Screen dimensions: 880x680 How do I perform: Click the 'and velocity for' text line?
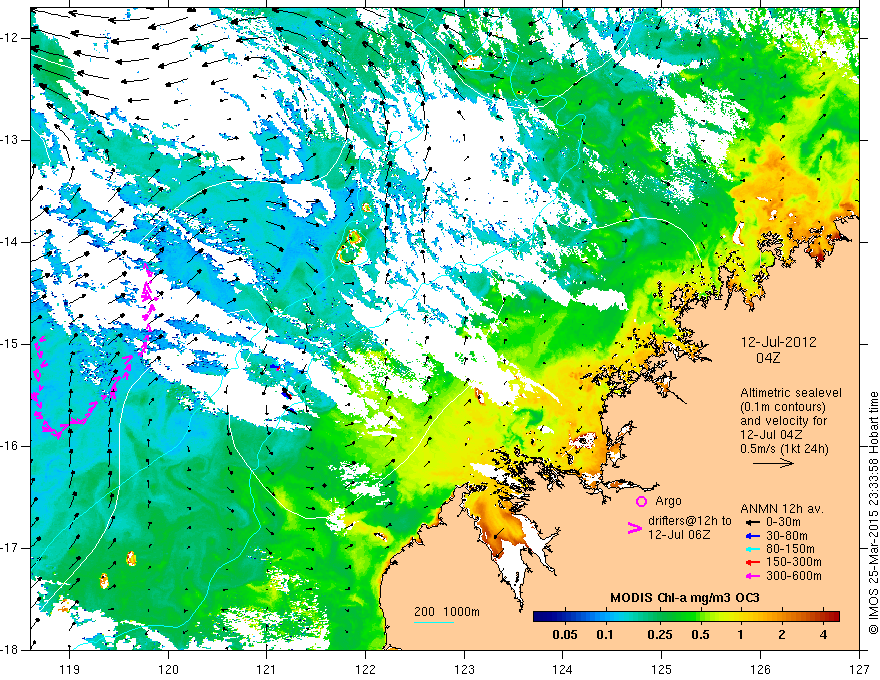[x=783, y=420]
